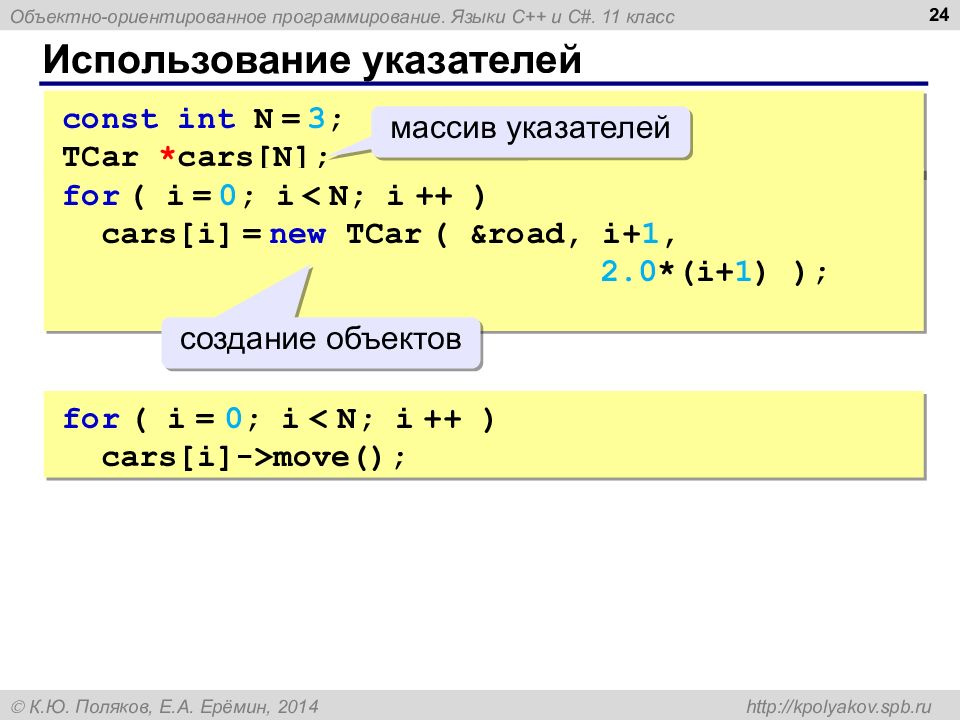960x720 pixels.
Task: Click the '&road,' argument in the code
Action: [x=525, y=234]
